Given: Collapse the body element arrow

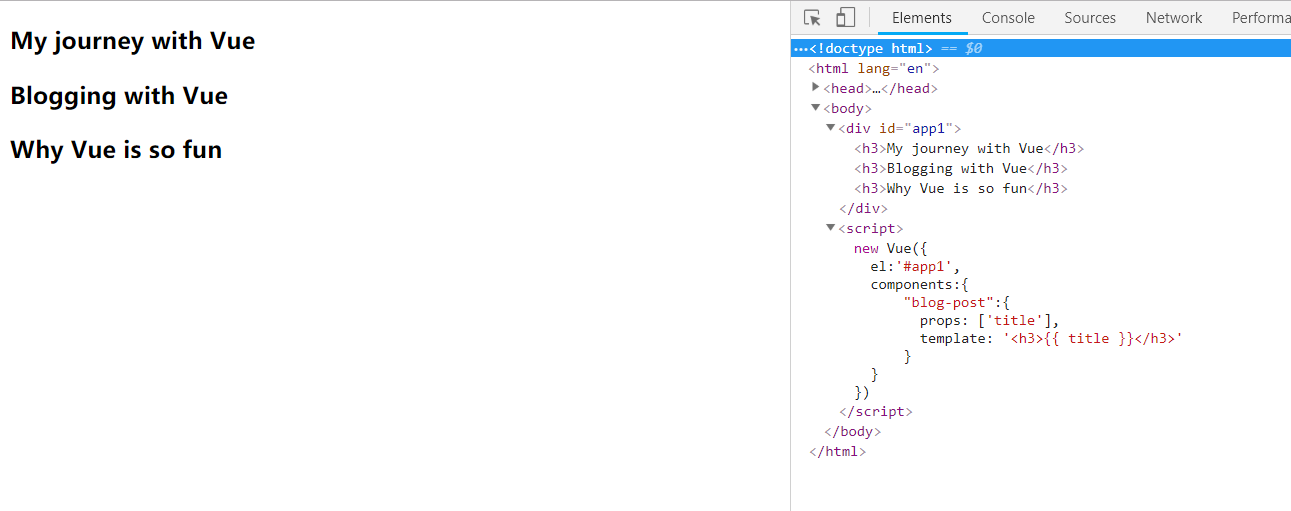Looking at the screenshot, I should (x=816, y=108).
